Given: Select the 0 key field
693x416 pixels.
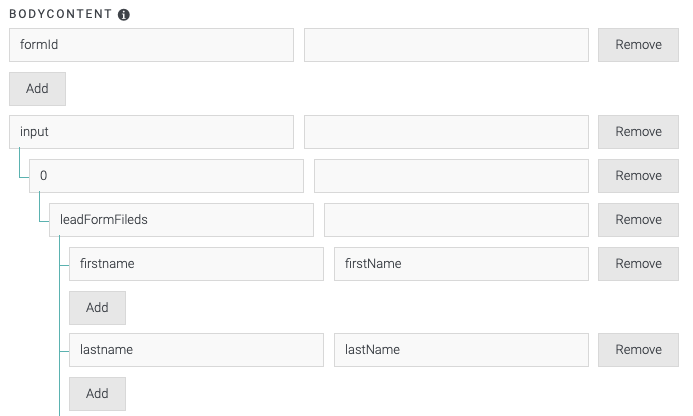Looking at the screenshot, I should pyautogui.click(x=166, y=176).
